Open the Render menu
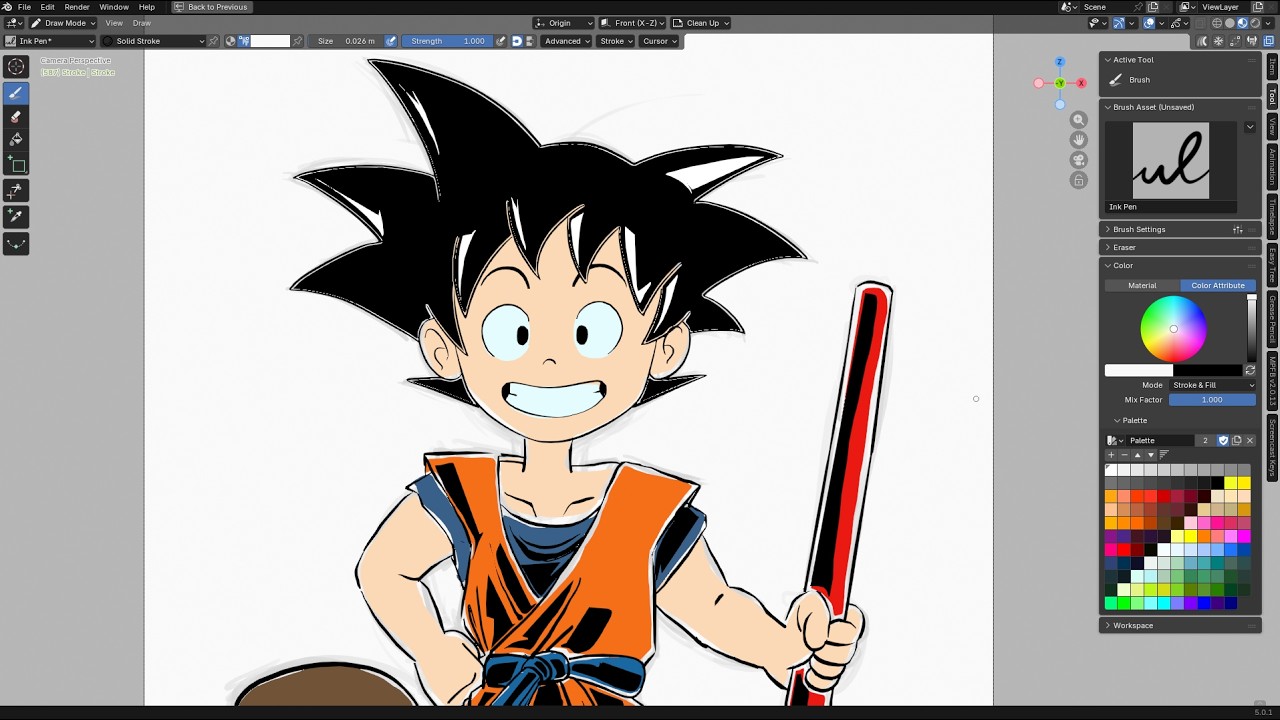 (77, 7)
